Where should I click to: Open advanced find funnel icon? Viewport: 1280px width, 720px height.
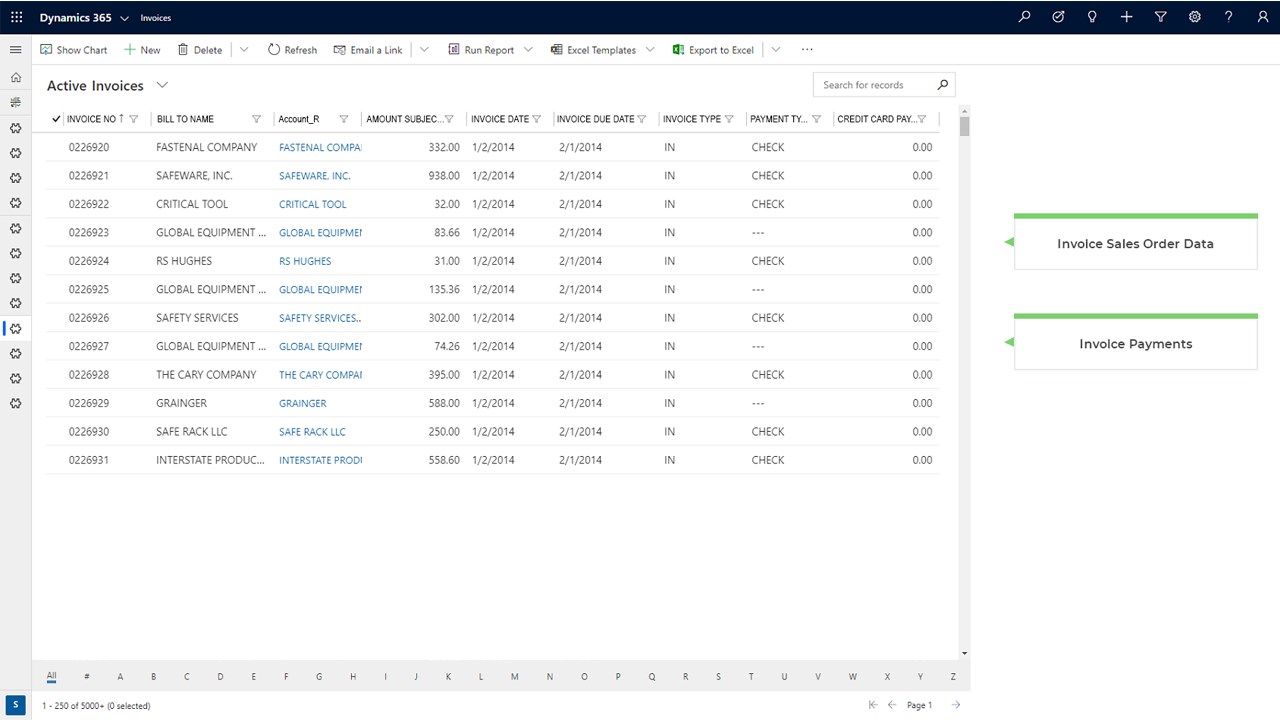click(x=1160, y=17)
